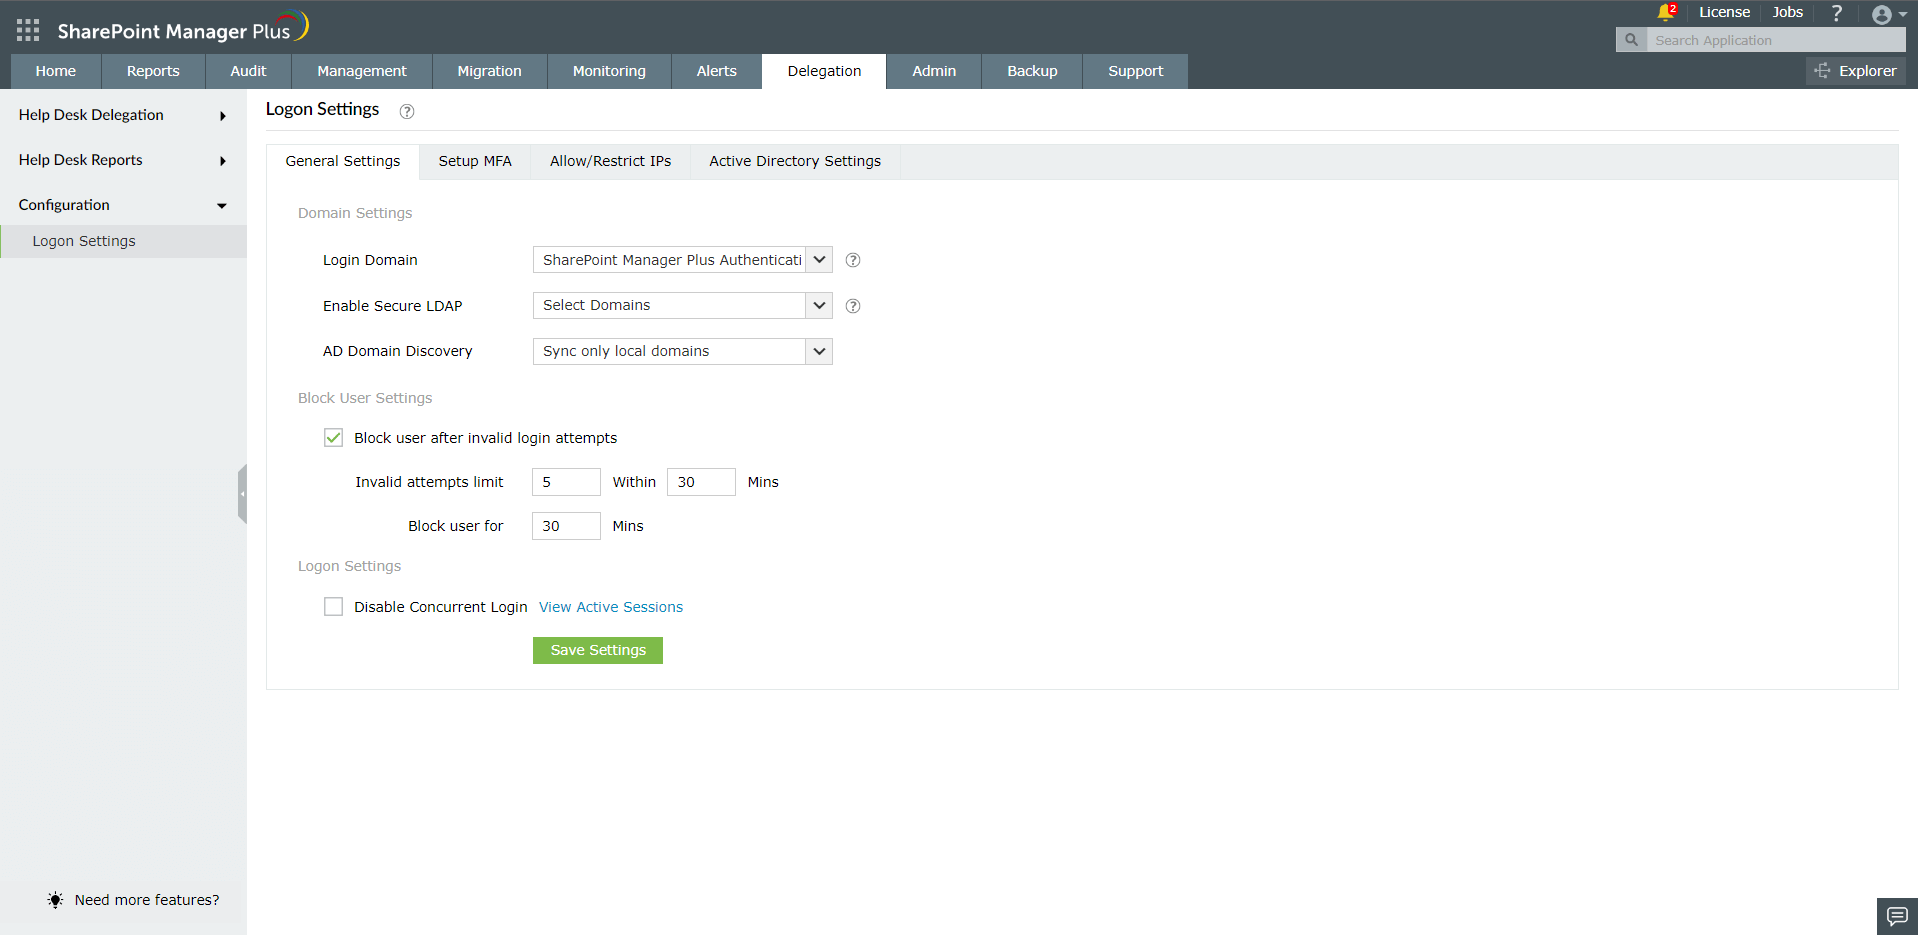Screen dimensions: 1918x935
Task: Open the help question mark in top bar
Action: pos(1836,13)
